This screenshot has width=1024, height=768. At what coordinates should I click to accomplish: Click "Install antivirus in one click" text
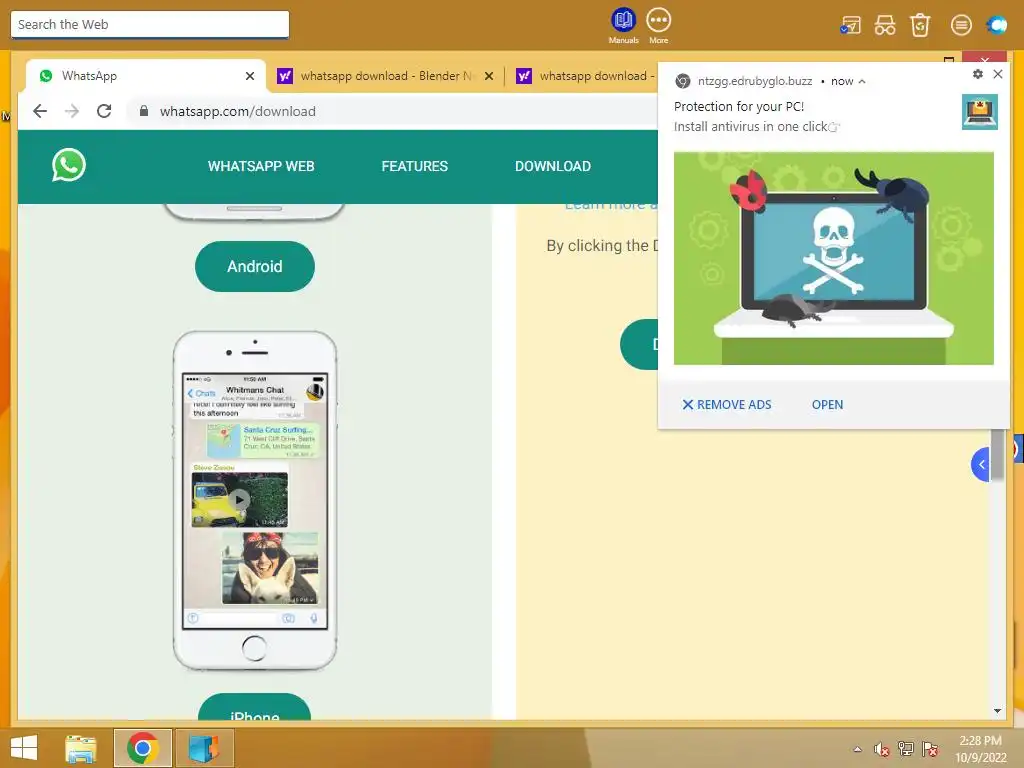(x=750, y=127)
